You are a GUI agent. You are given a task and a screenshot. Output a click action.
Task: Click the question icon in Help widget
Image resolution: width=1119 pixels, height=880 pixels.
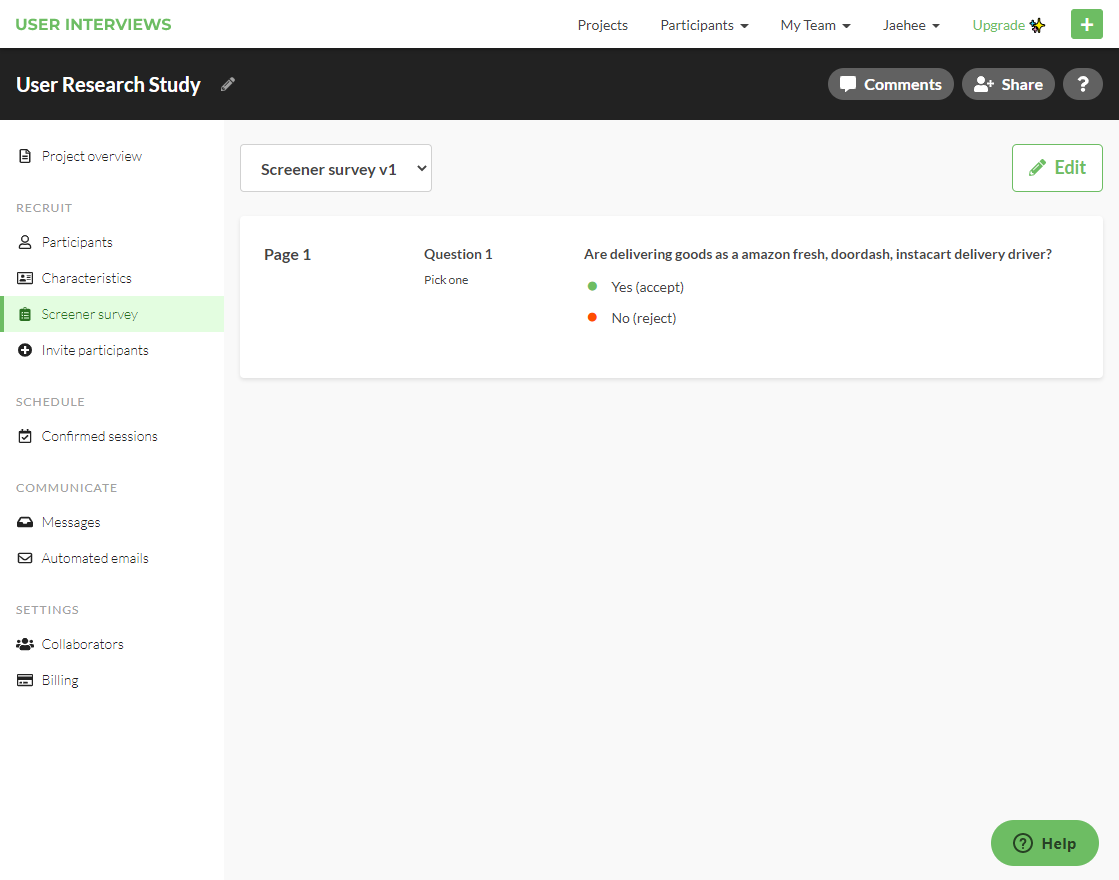coord(1023,843)
